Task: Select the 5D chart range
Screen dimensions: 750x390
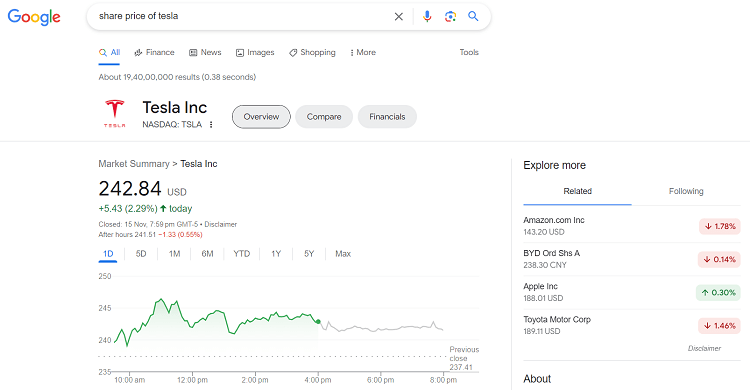Action: (141, 254)
